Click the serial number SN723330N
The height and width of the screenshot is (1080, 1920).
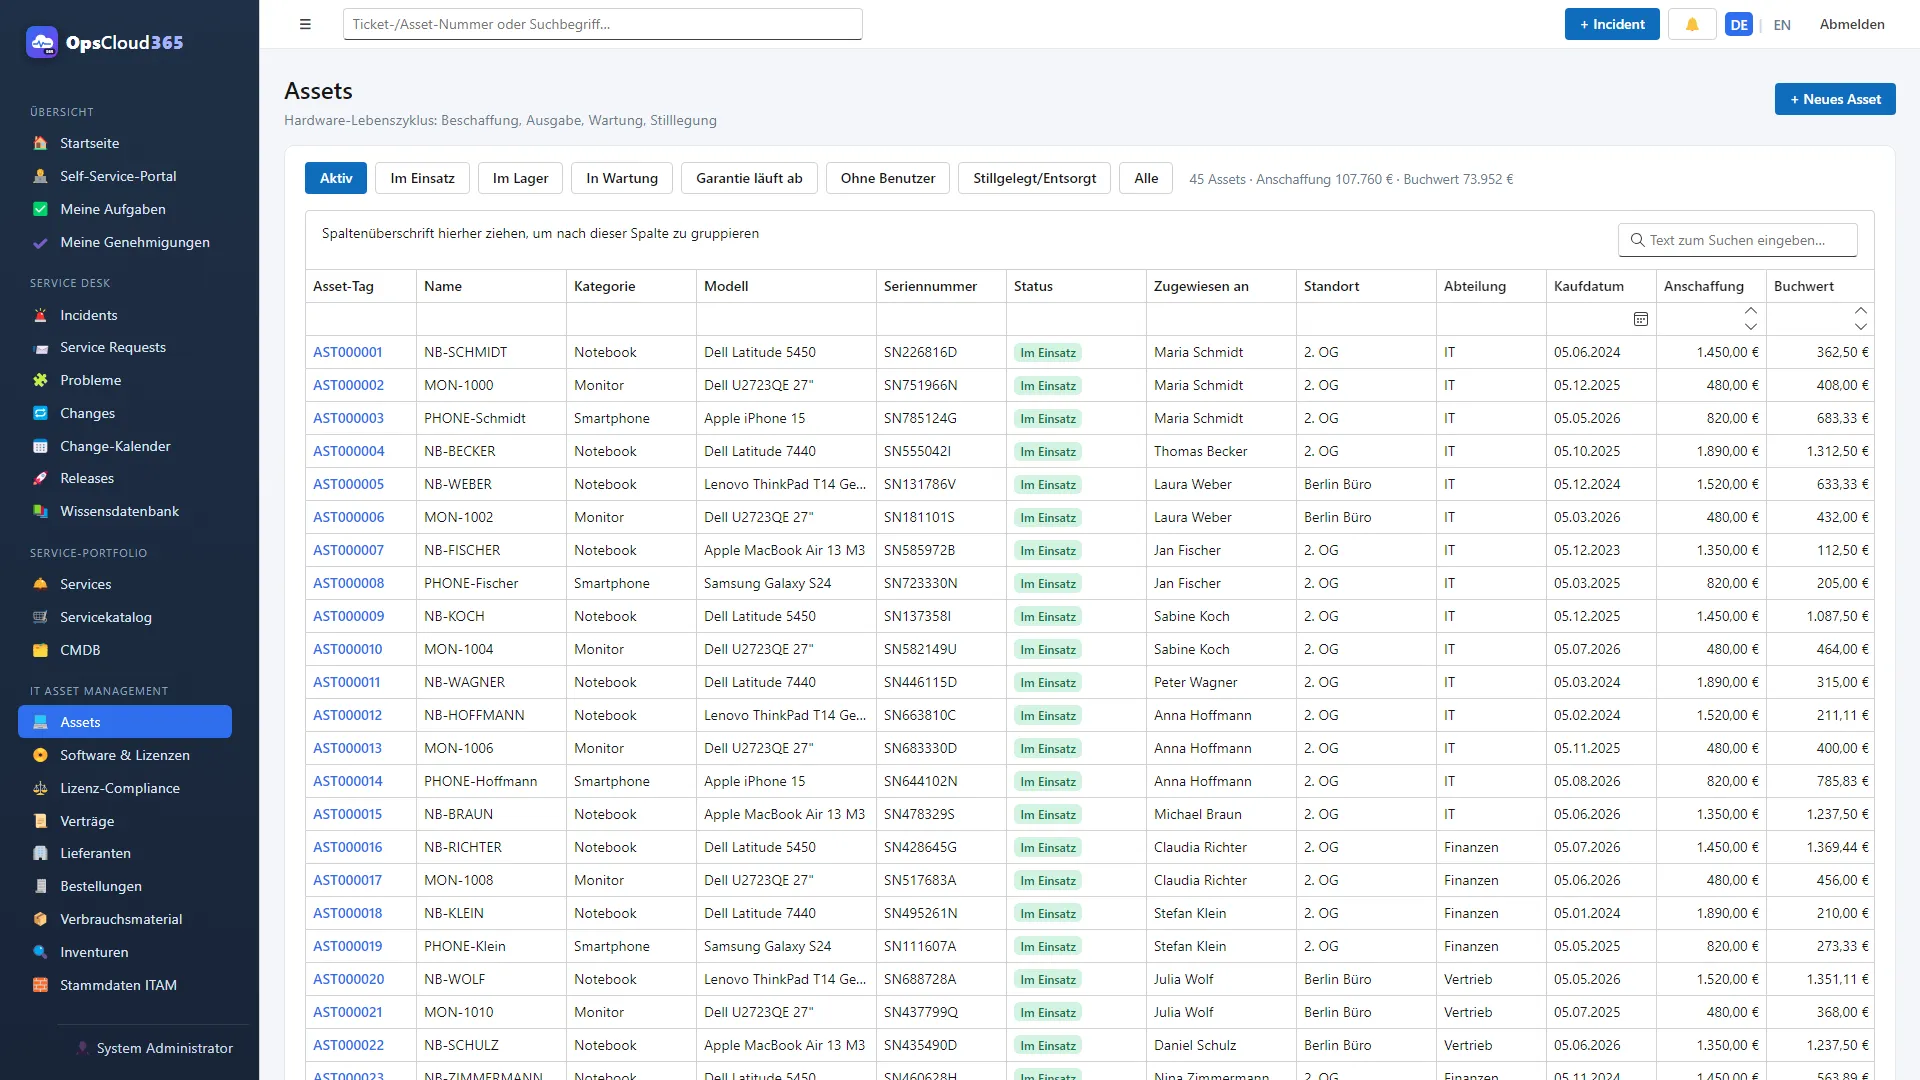920,583
